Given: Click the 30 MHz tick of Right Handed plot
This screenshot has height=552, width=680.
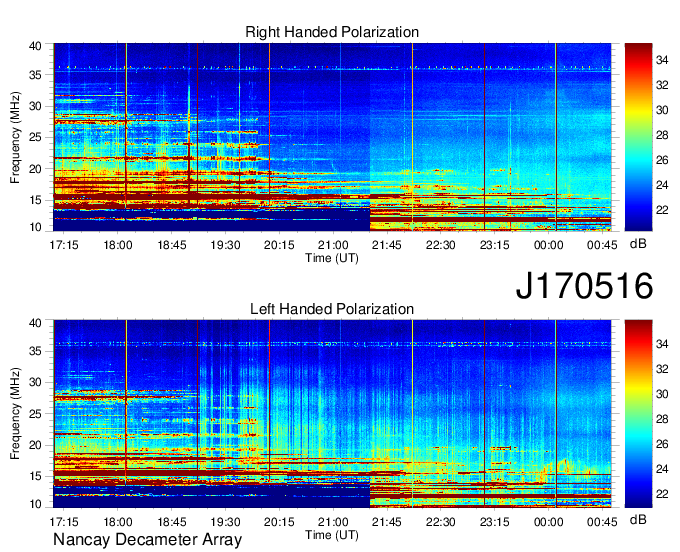Looking at the screenshot, I should pyautogui.click(x=35, y=106).
